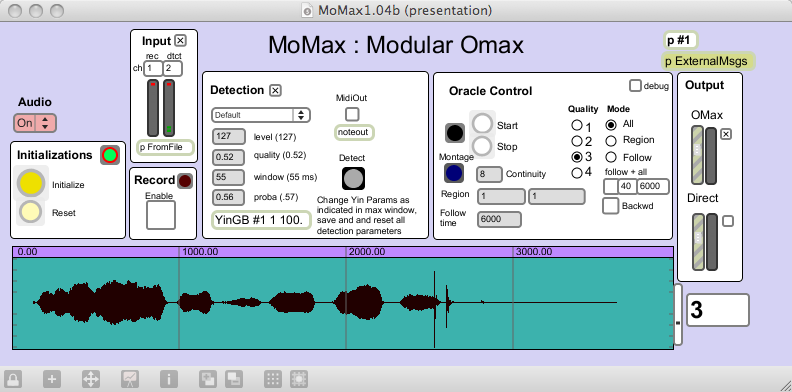Click the p ExternalMsgs subpatcher box
Screen dimensions: 792x392
pos(708,62)
